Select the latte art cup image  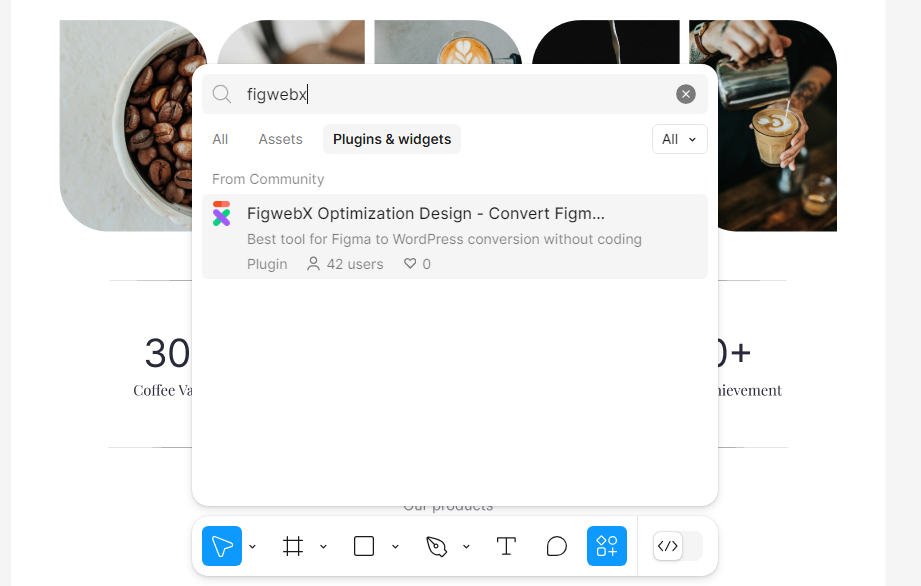coord(448,42)
